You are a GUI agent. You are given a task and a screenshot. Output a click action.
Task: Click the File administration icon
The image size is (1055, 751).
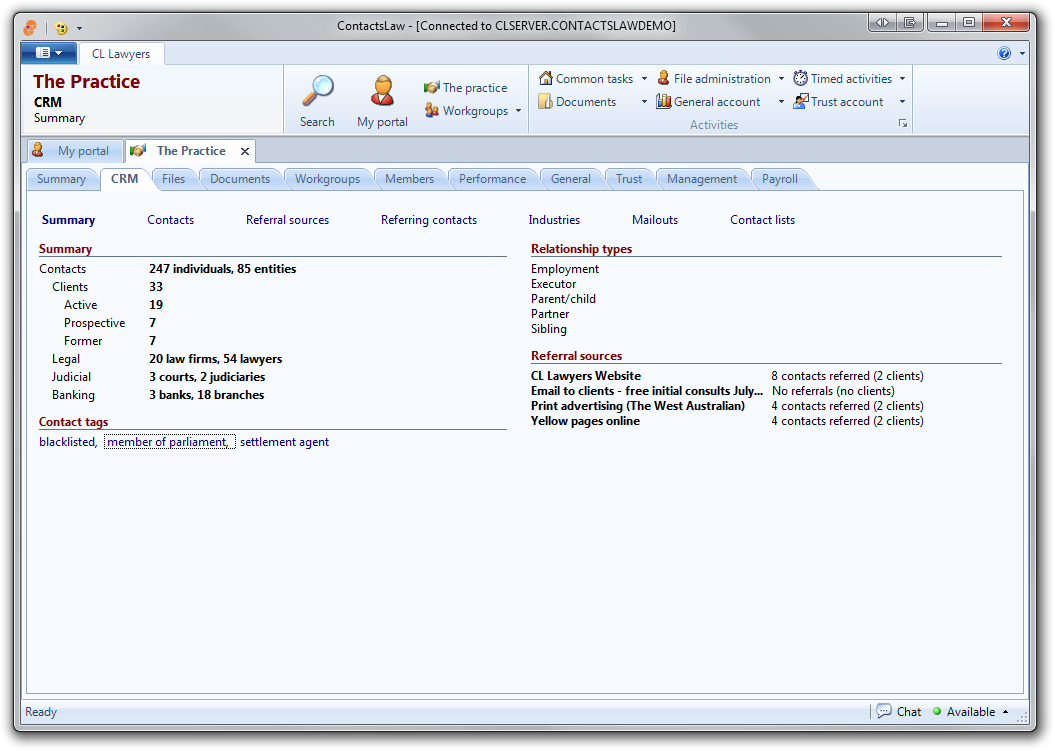663,78
